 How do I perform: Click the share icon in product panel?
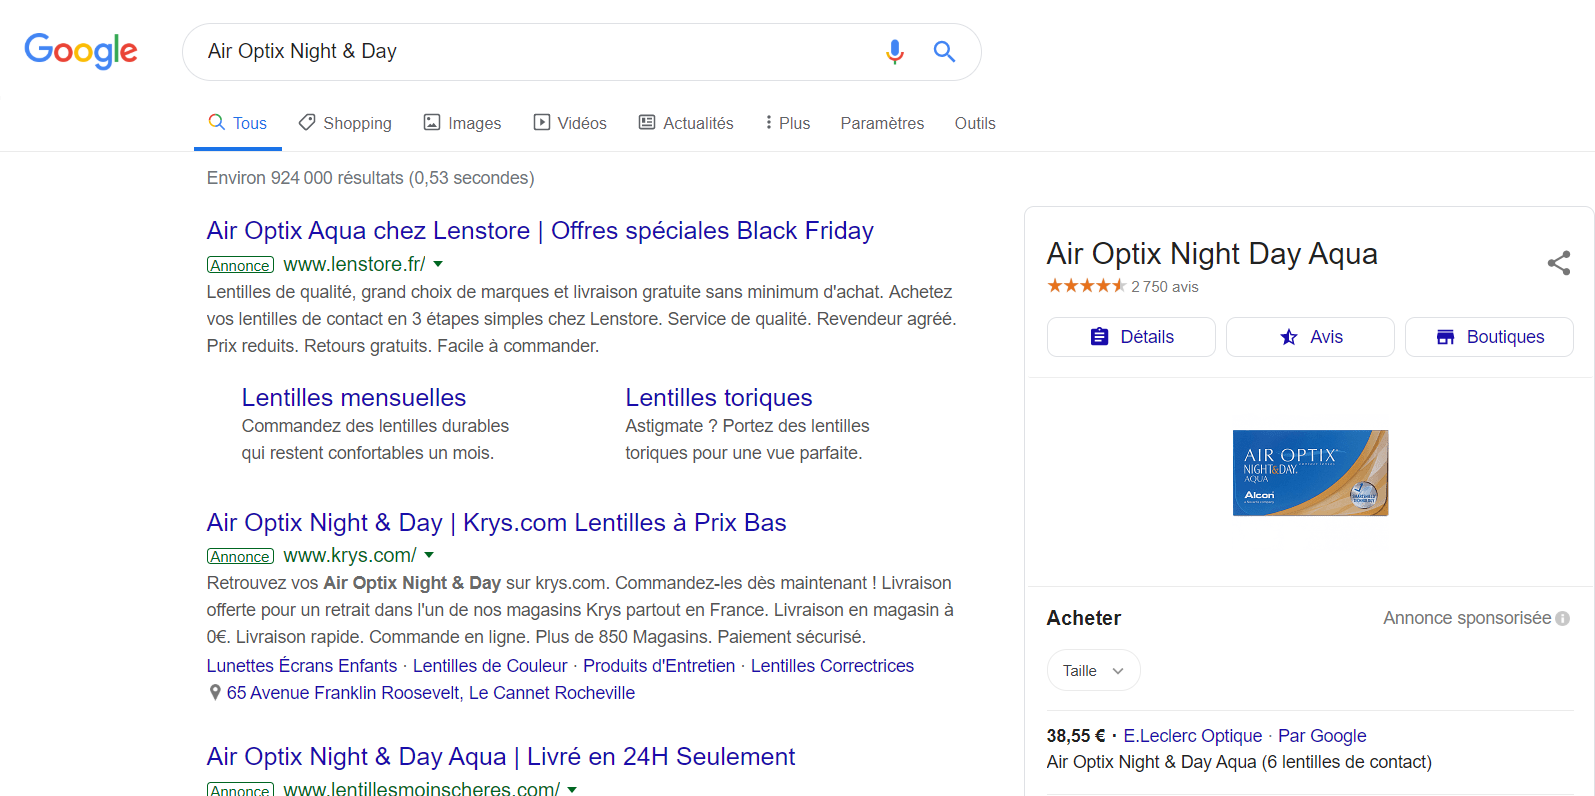pos(1558,263)
